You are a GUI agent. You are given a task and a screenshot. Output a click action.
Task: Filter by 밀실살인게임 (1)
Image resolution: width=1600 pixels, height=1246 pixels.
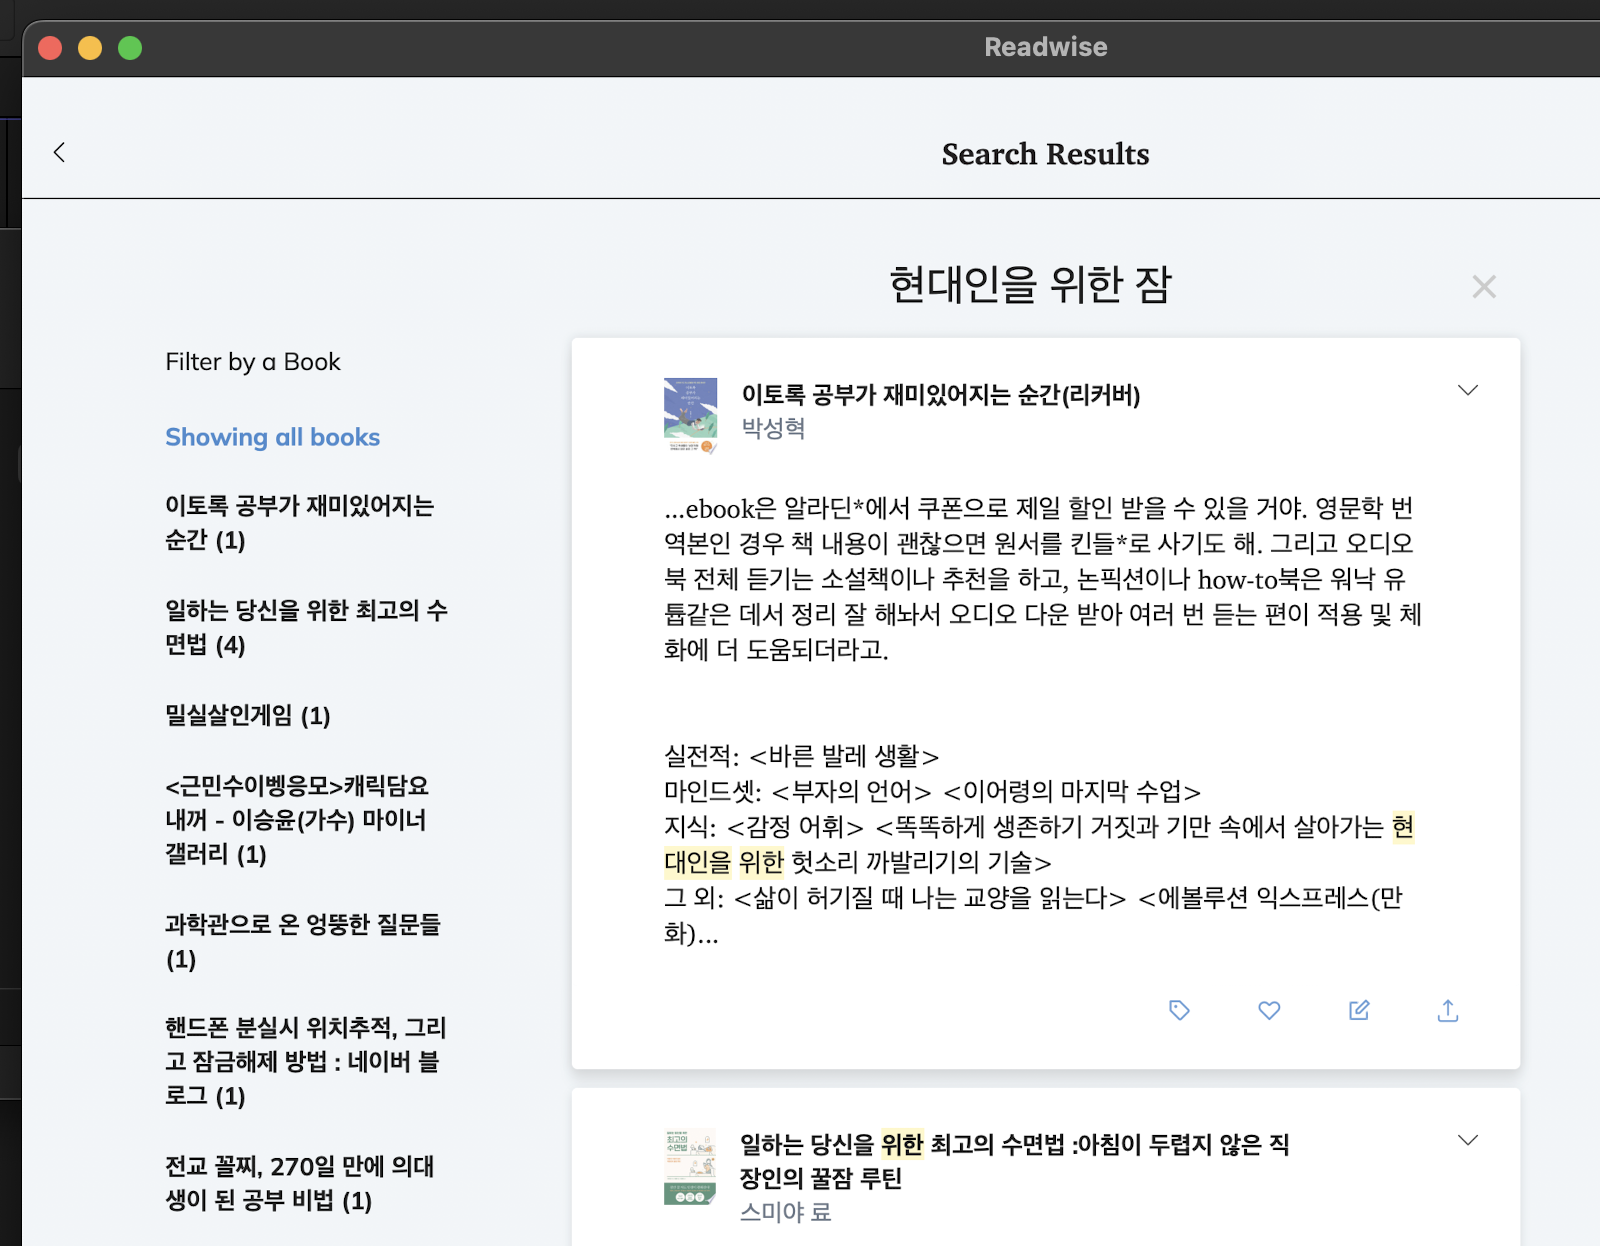tap(247, 715)
